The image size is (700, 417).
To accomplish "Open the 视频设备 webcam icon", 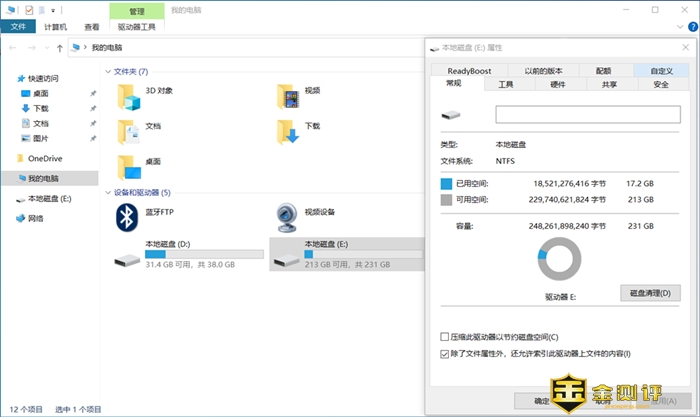I will click(286, 215).
